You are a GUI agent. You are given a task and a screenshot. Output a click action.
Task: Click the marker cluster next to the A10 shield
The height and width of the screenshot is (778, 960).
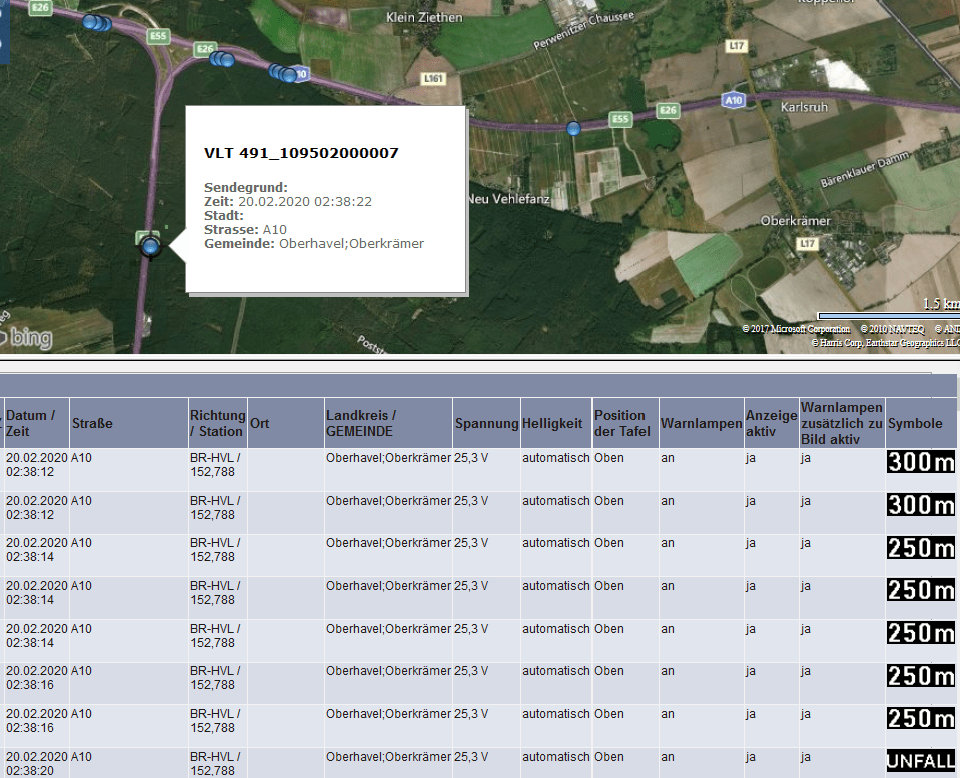281,72
